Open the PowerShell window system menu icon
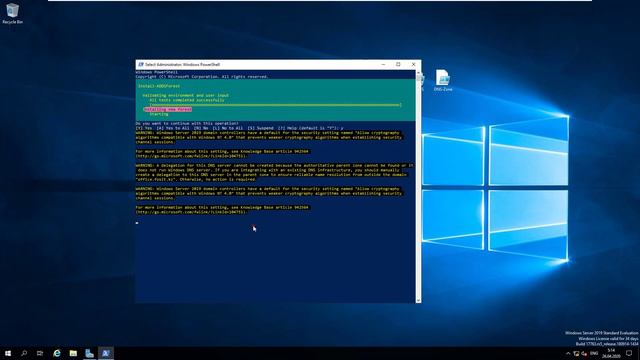 [140, 64]
